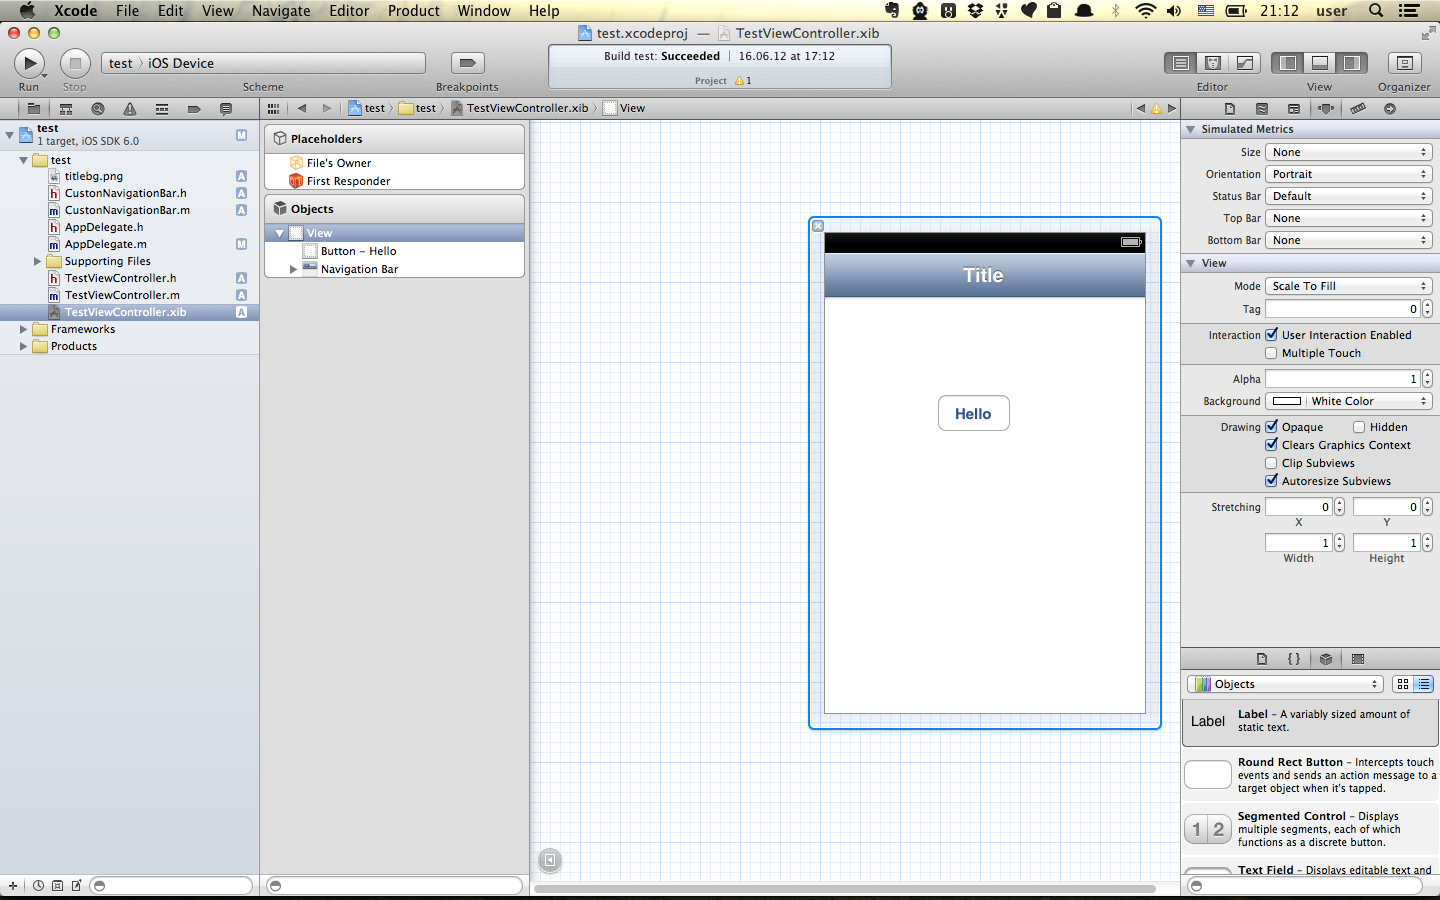The image size is (1440, 900).
Task: Click the Background White Color swatch
Action: [x=1287, y=401]
